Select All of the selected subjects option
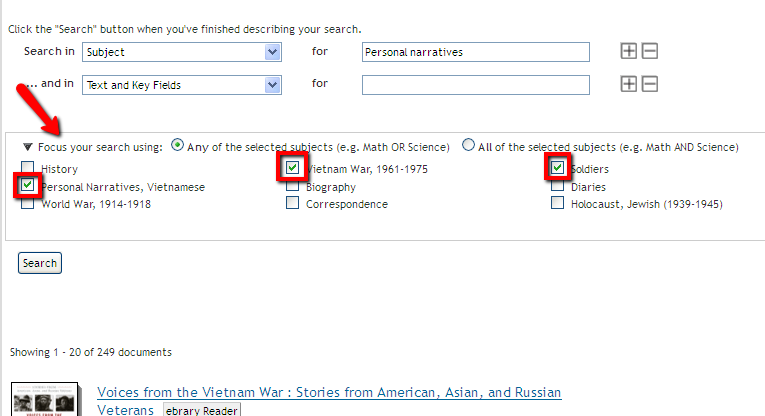765x416 pixels. coord(468,145)
